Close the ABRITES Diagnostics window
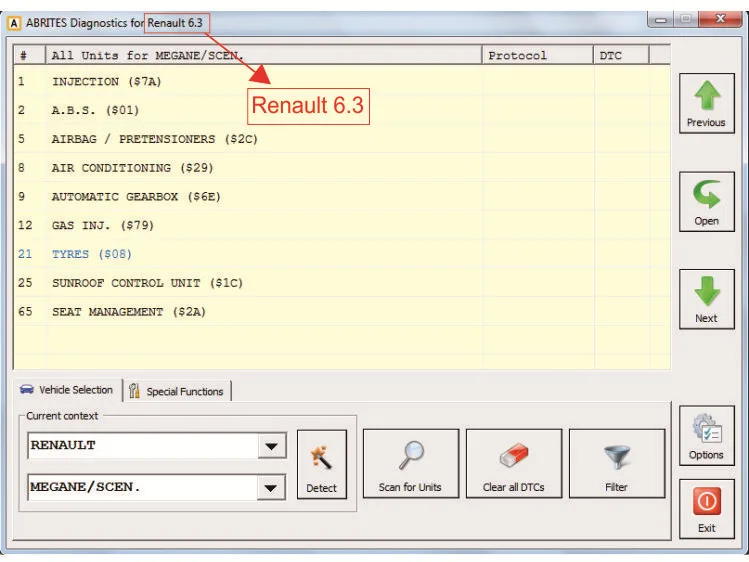749x562 pixels. point(720,19)
